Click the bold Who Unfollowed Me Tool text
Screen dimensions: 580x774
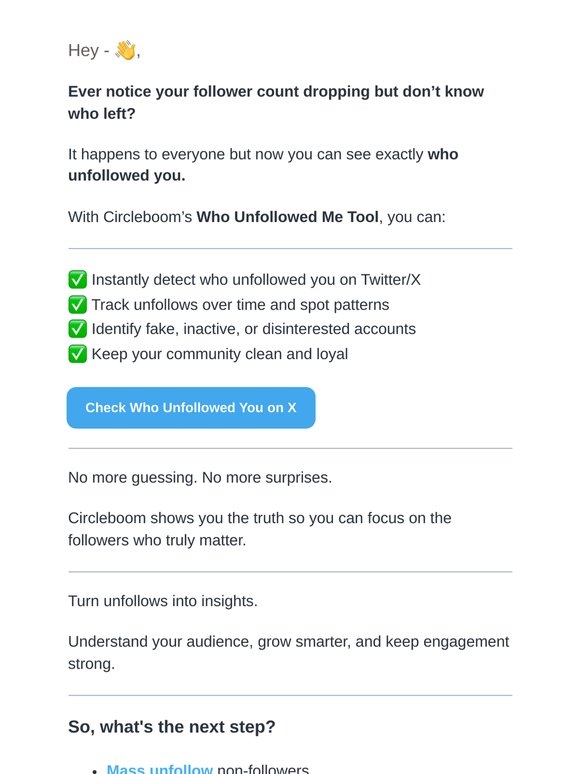(x=288, y=217)
